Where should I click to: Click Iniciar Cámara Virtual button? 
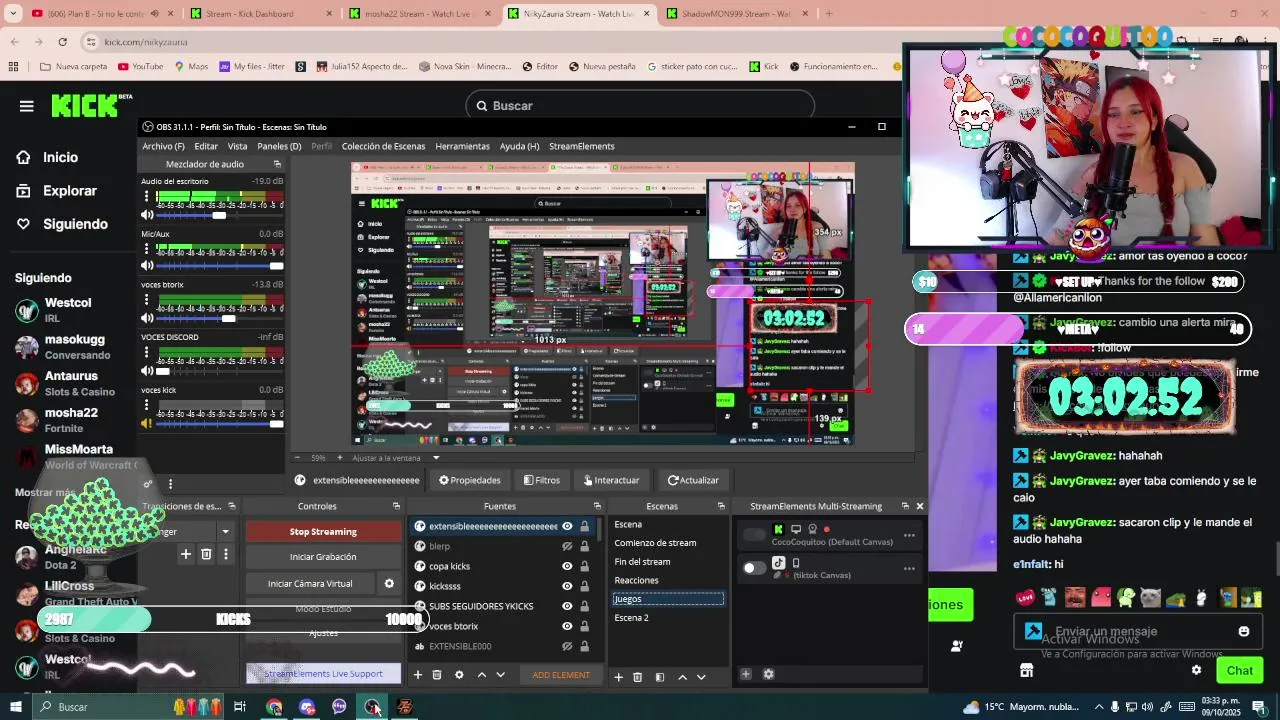(310, 584)
